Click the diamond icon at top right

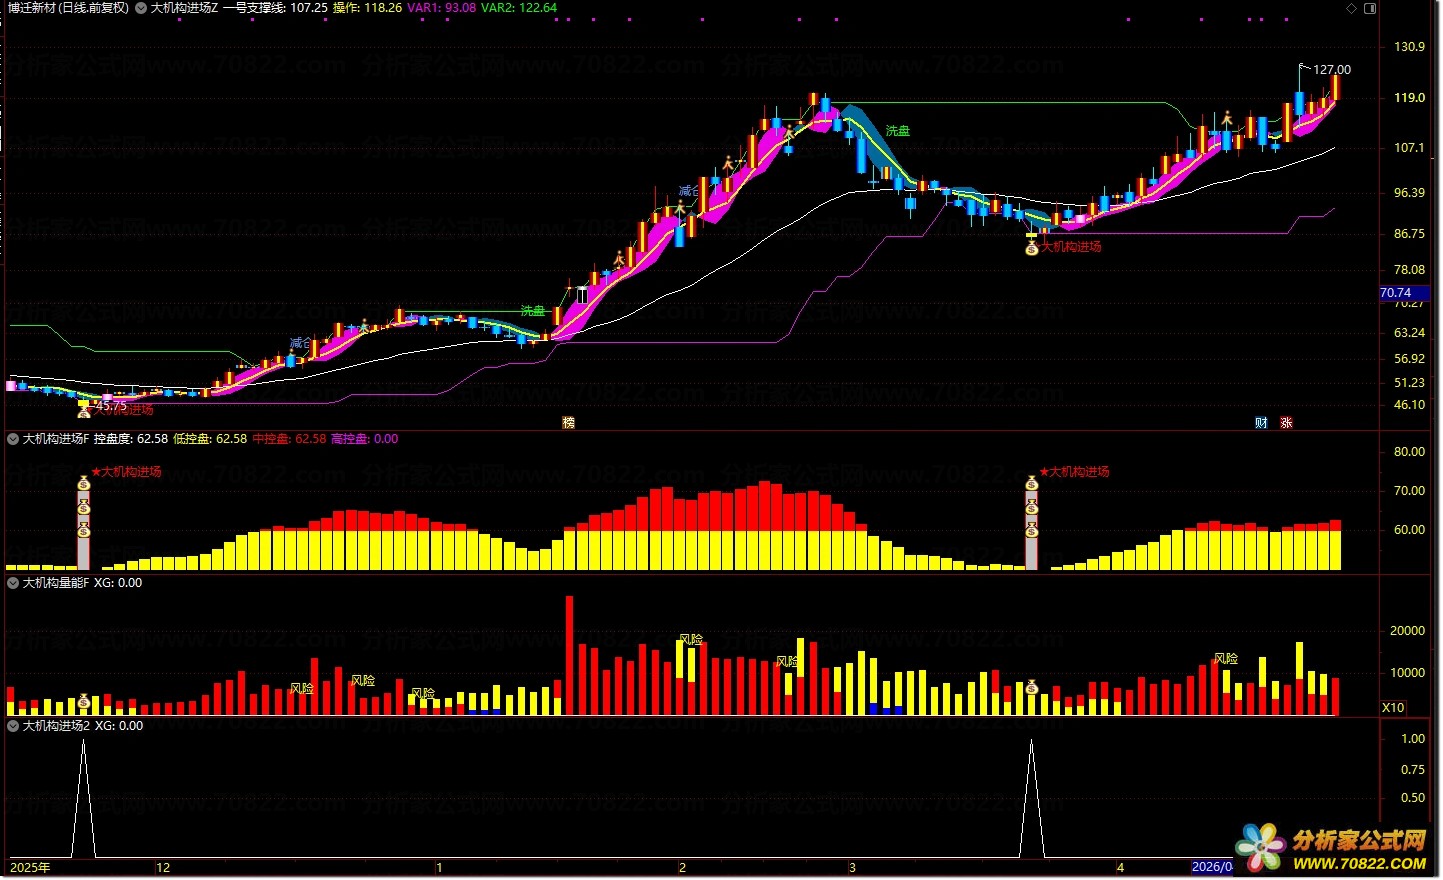click(x=1351, y=8)
